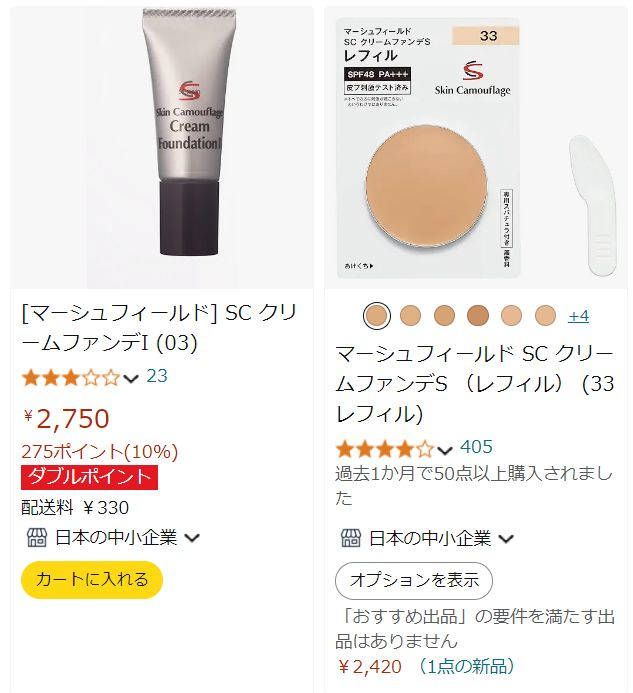Select the first selected color swatch
Image resolution: width=633 pixels, height=693 pixels.
(x=377, y=316)
